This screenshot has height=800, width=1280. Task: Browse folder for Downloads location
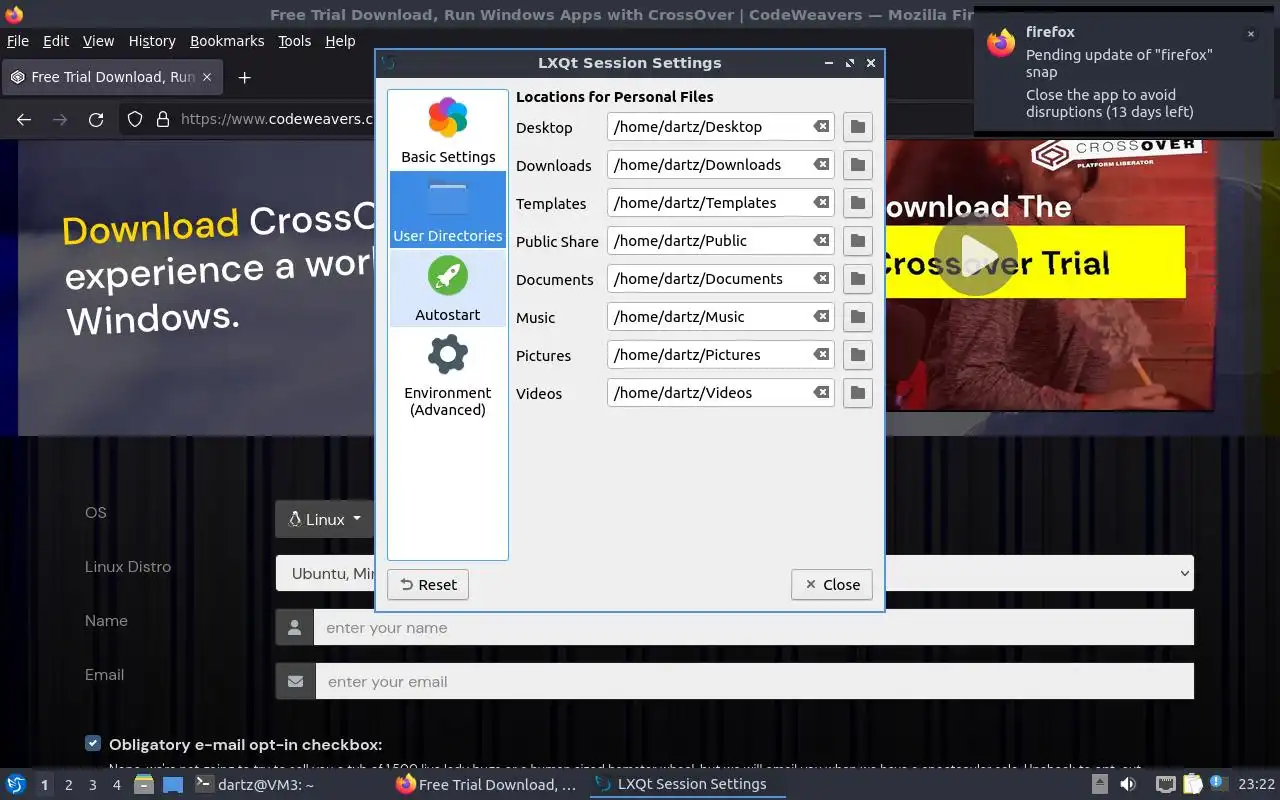pyautogui.click(x=857, y=165)
